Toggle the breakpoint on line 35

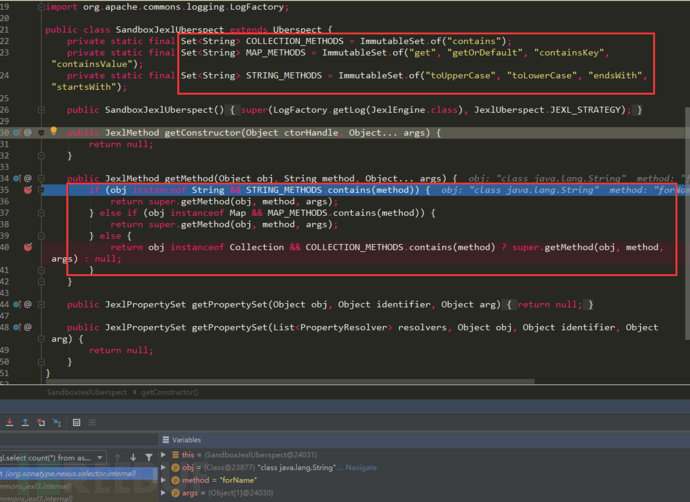[x=28, y=190]
